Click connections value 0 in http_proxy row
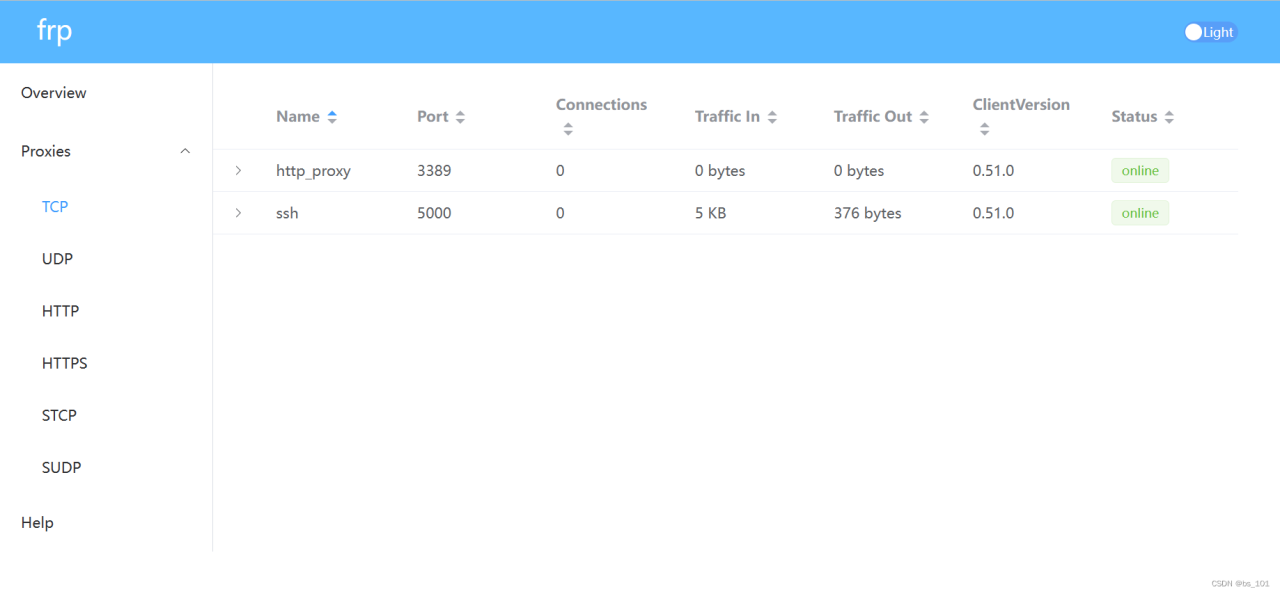Viewport: 1280px width, 594px height. coord(560,171)
